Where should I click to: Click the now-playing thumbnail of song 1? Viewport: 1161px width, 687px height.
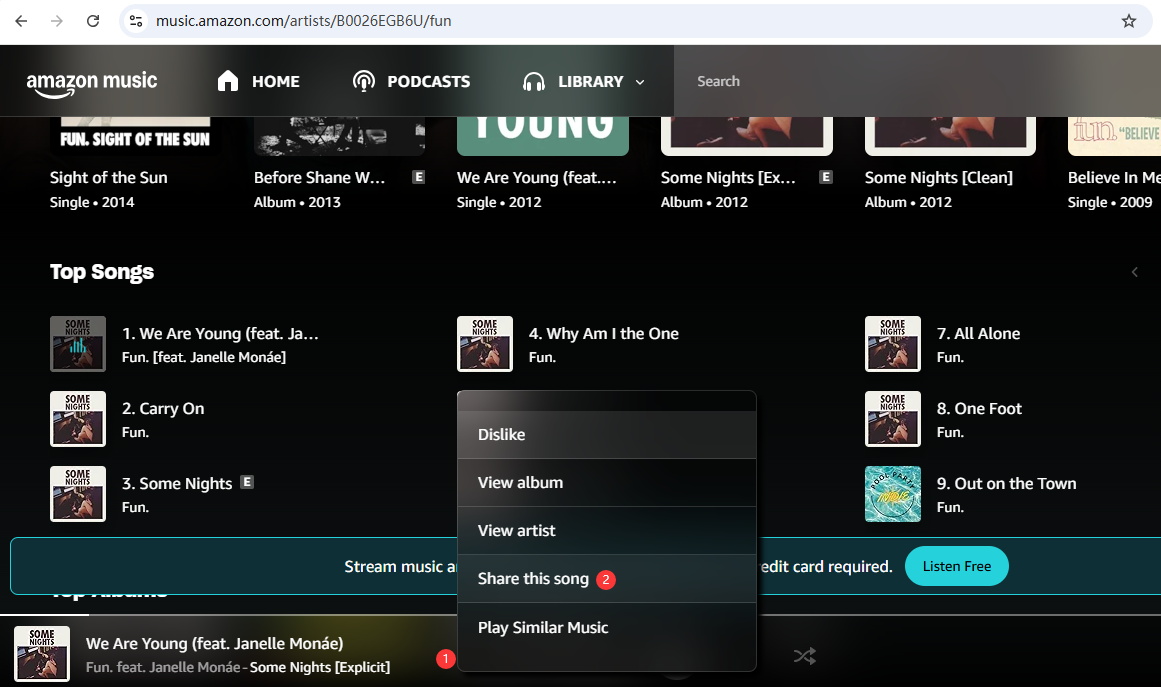(x=78, y=344)
